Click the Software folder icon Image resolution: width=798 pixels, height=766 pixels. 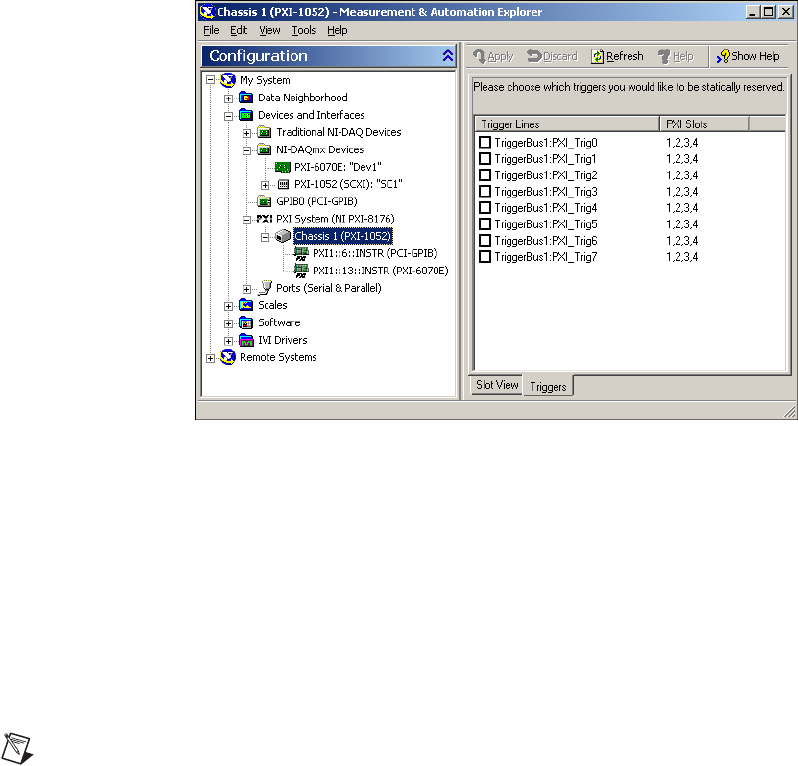tap(246, 323)
